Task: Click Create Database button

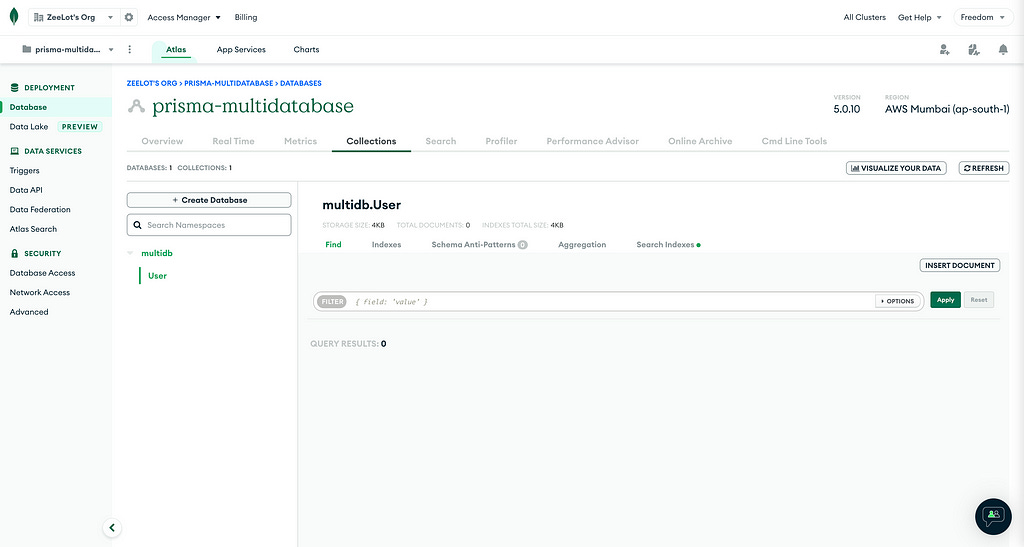Action: (209, 200)
